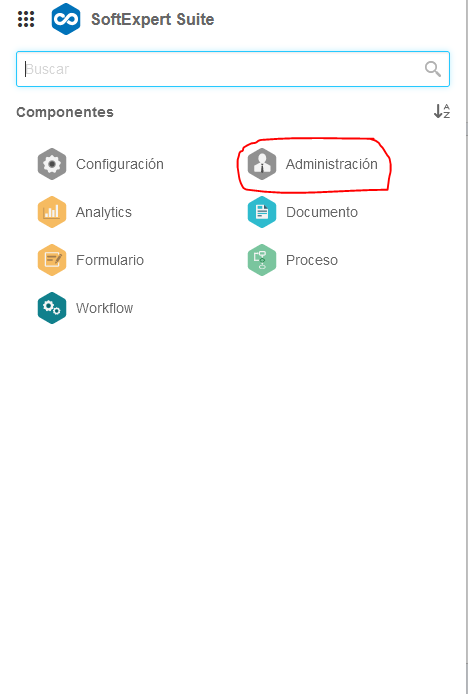Open the Formulario pencil form icon
Screen dimensions: 468x694
tap(52, 260)
